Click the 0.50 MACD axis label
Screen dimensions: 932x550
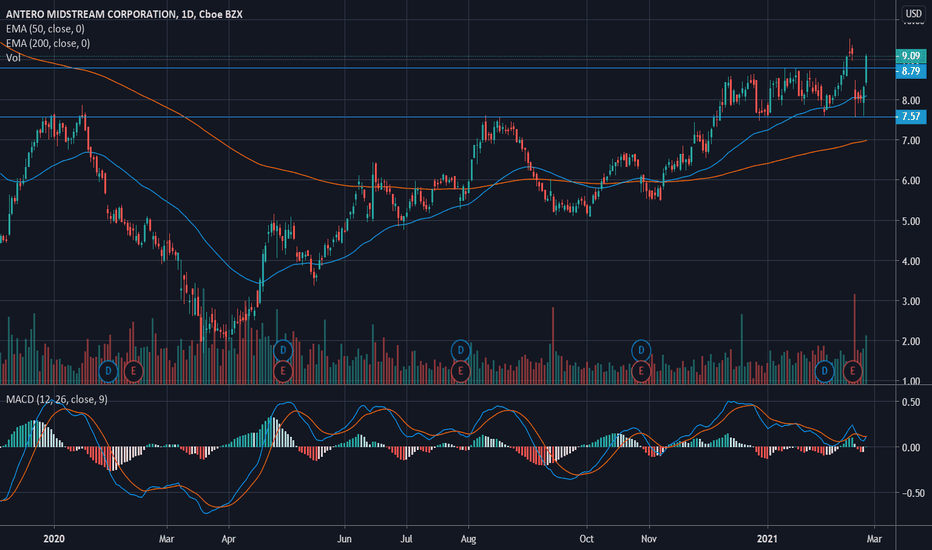(911, 402)
